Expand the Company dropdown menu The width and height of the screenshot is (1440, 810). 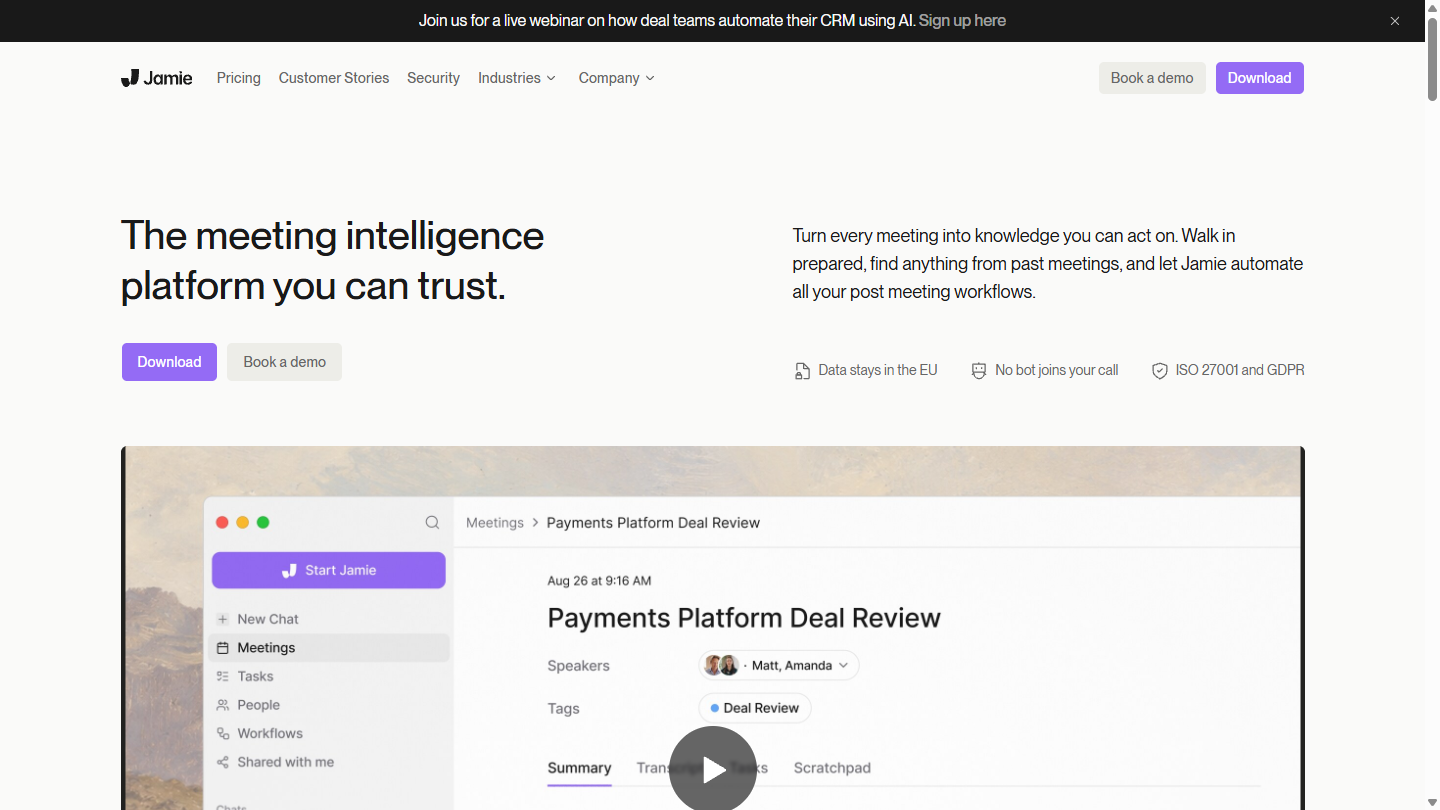pyautogui.click(x=617, y=78)
